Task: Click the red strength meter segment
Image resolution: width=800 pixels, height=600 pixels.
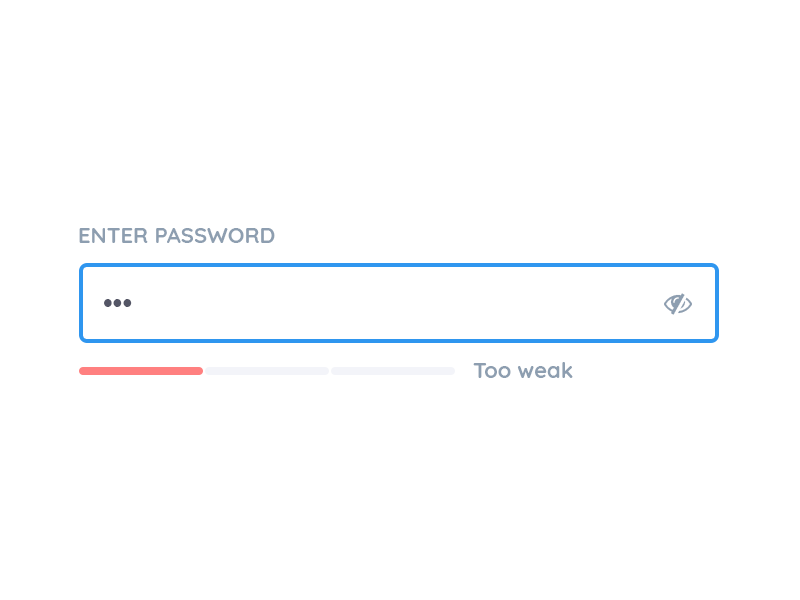Action: coord(141,371)
